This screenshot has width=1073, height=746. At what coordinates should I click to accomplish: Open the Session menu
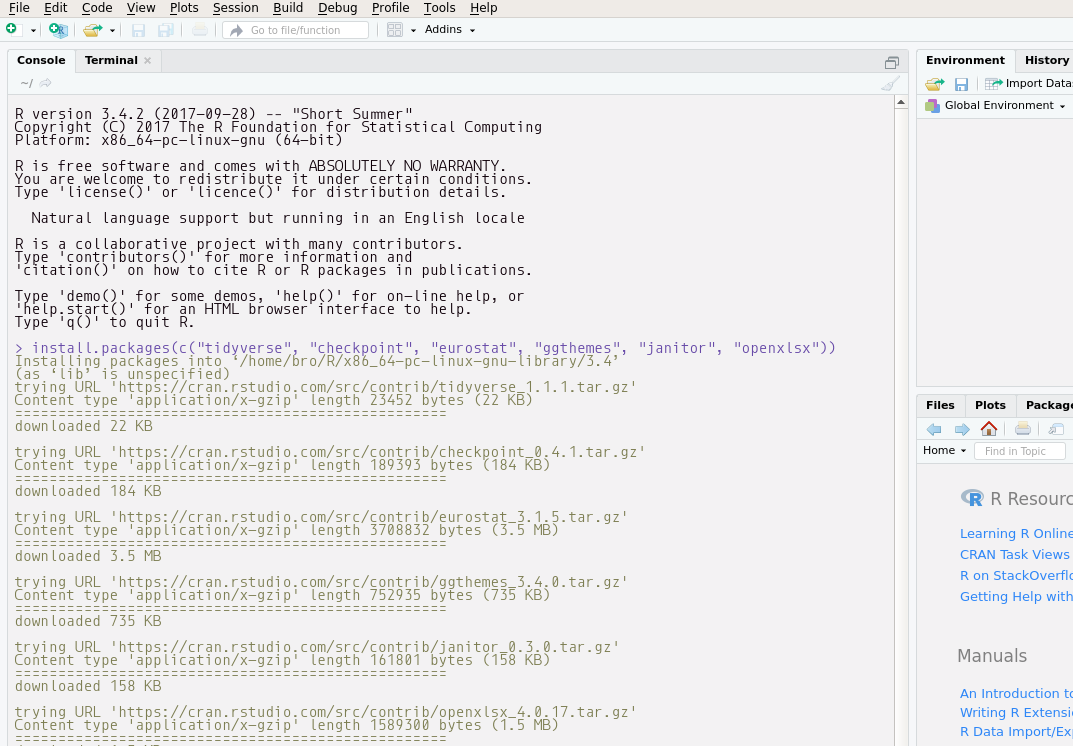pyautogui.click(x=235, y=8)
